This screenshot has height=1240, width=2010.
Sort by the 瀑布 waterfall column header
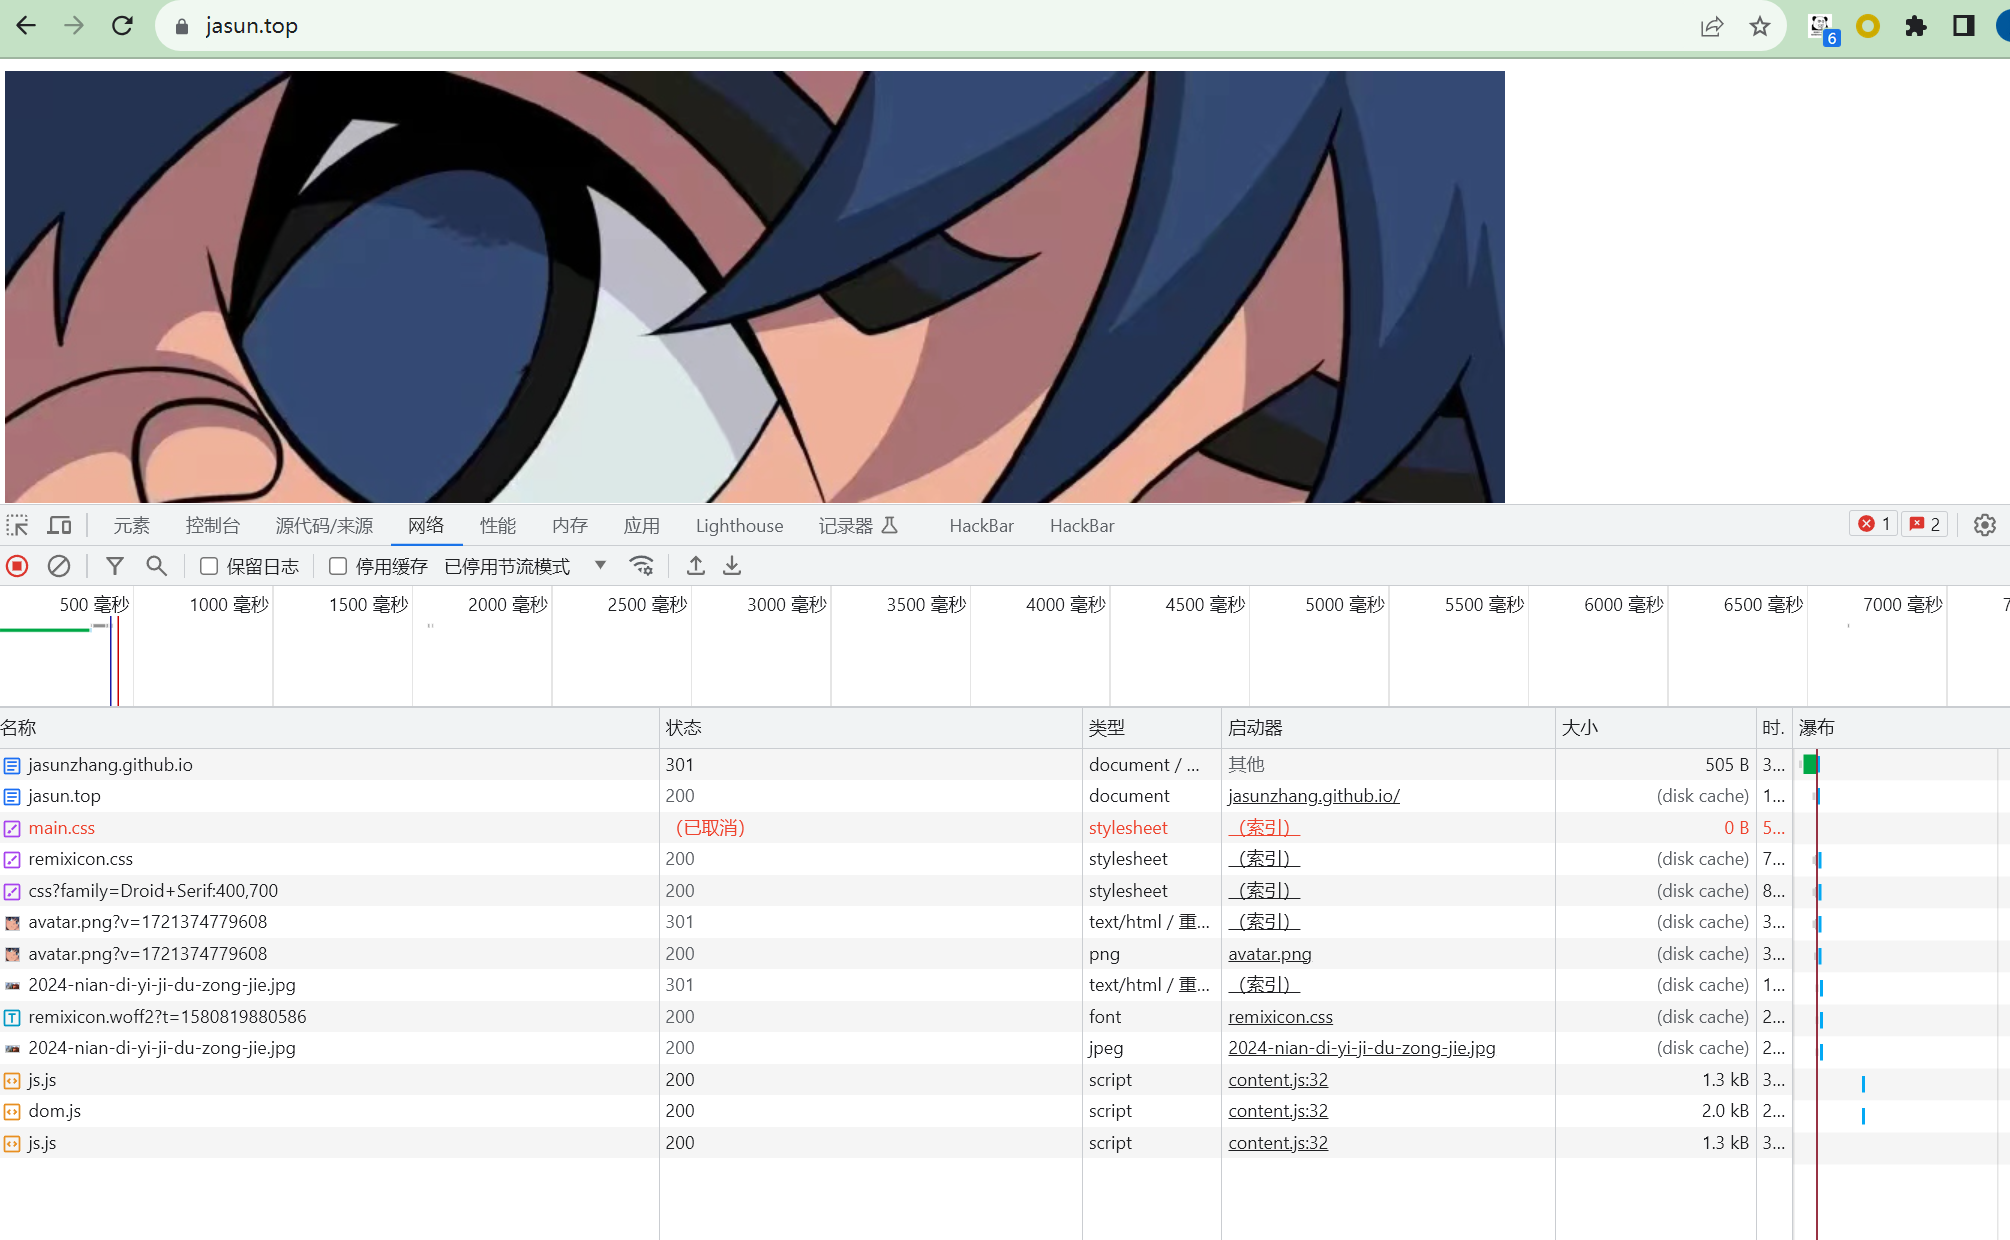[1902, 728]
